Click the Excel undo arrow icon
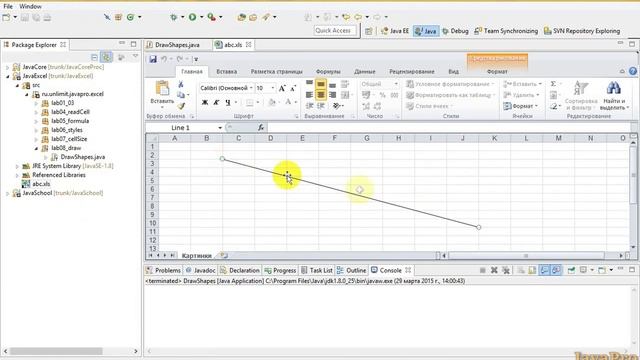Screen dimensions: 640x360 point(164,59)
